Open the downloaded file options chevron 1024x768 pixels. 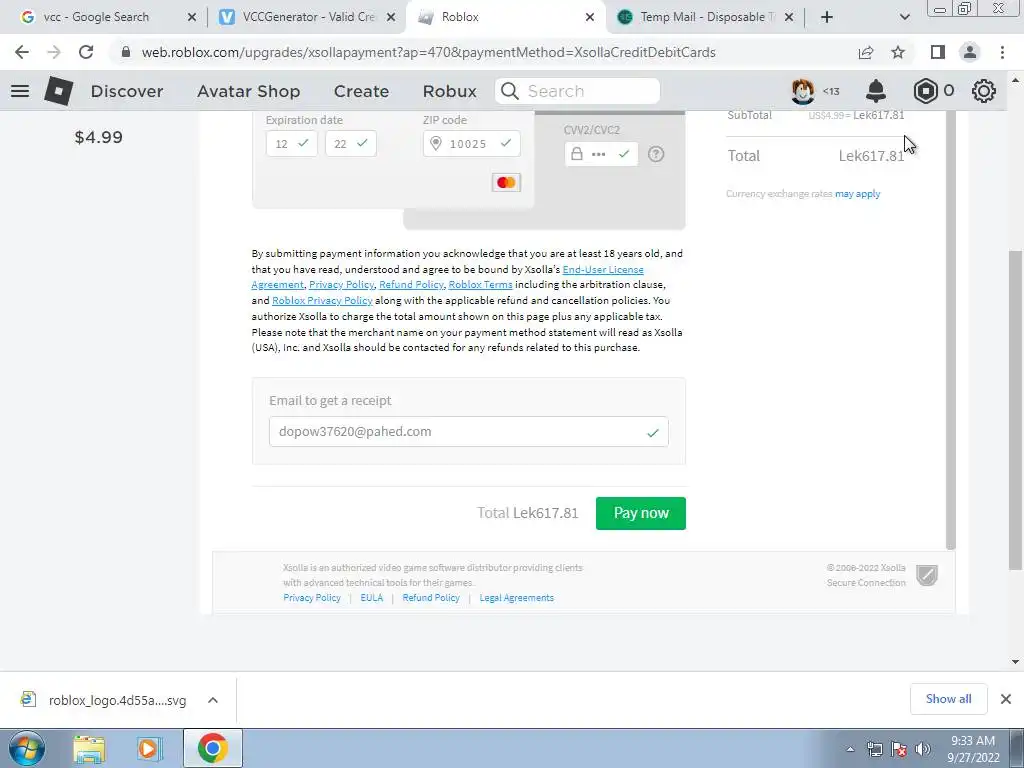213,700
